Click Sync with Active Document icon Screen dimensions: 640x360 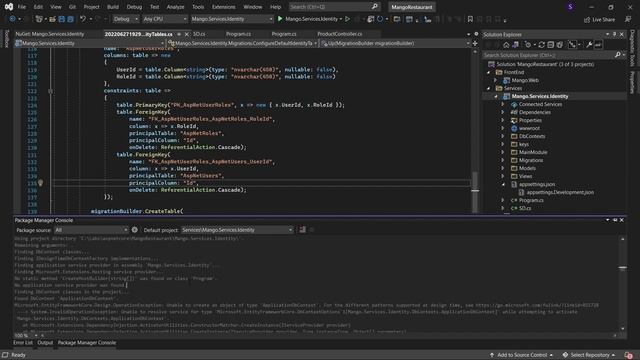(x=542, y=45)
